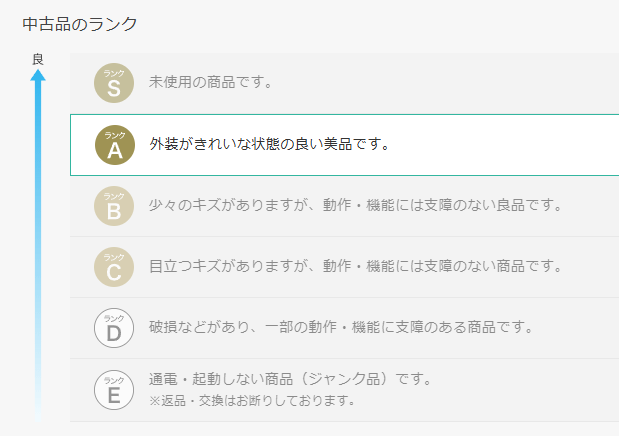
Task: Select the 目立つキズがありますが row text
Action: [x=355, y=266]
